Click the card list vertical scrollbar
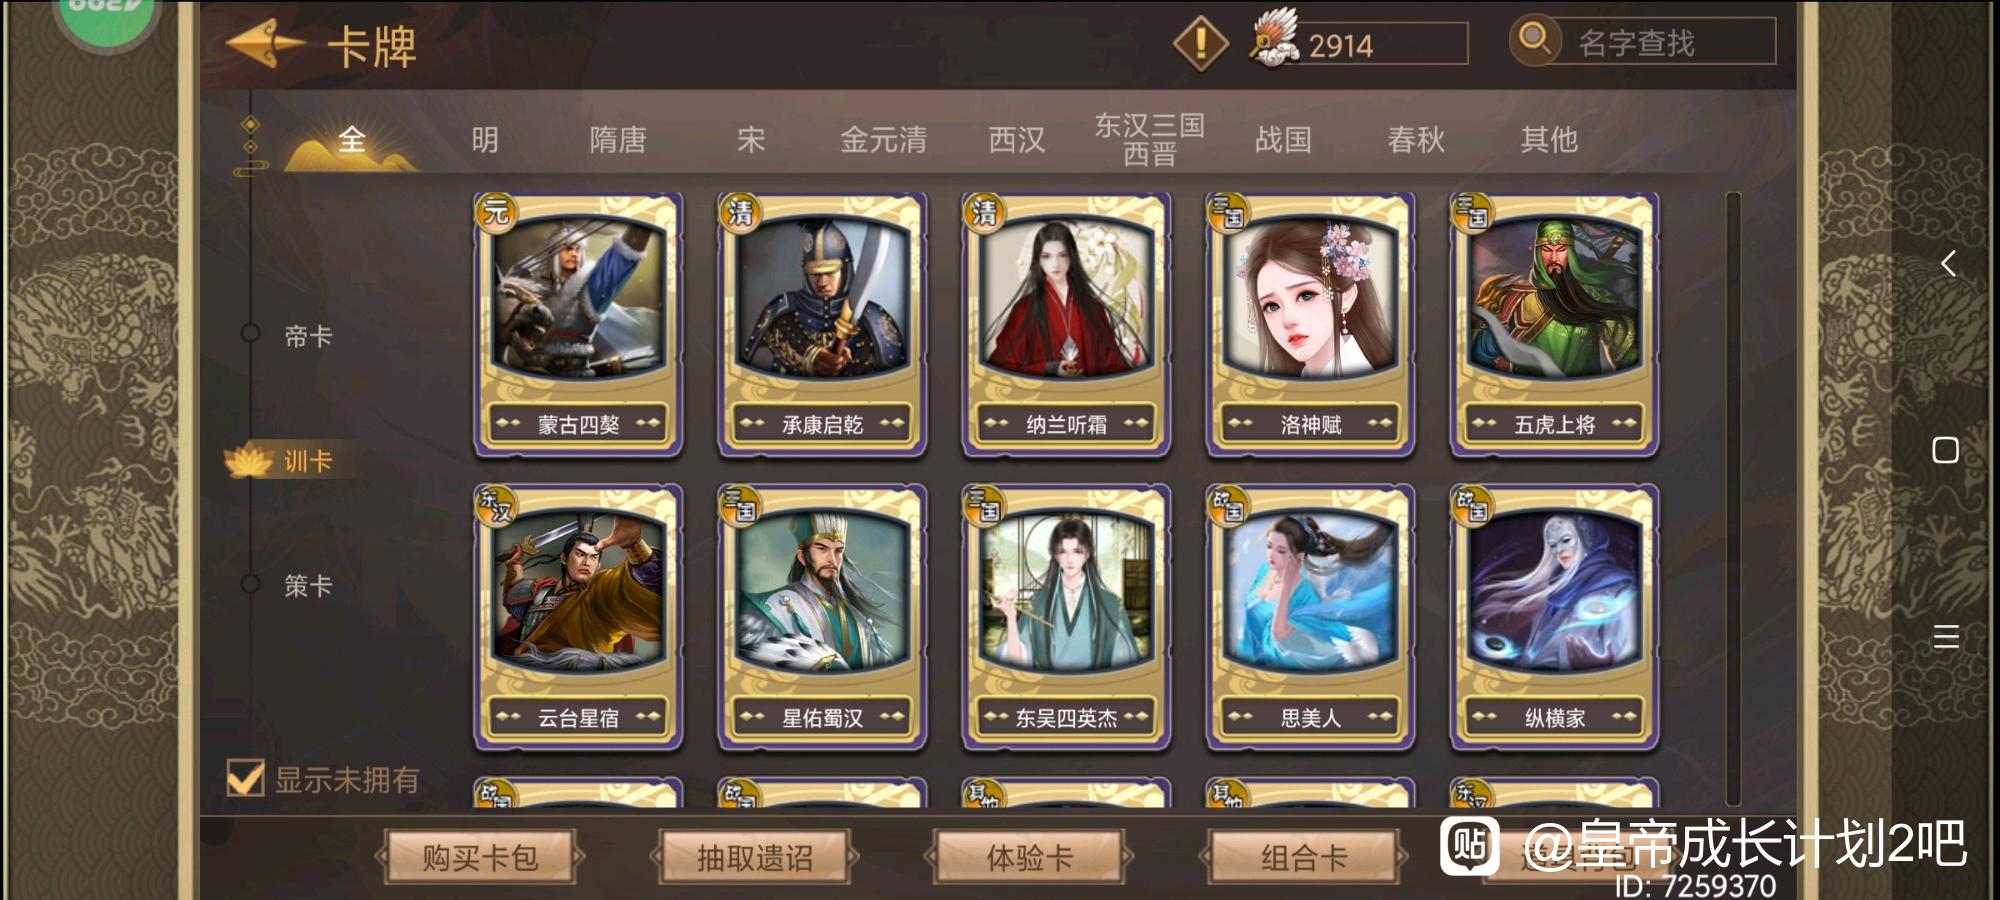Viewport: 2000px width, 900px height. [1733, 498]
